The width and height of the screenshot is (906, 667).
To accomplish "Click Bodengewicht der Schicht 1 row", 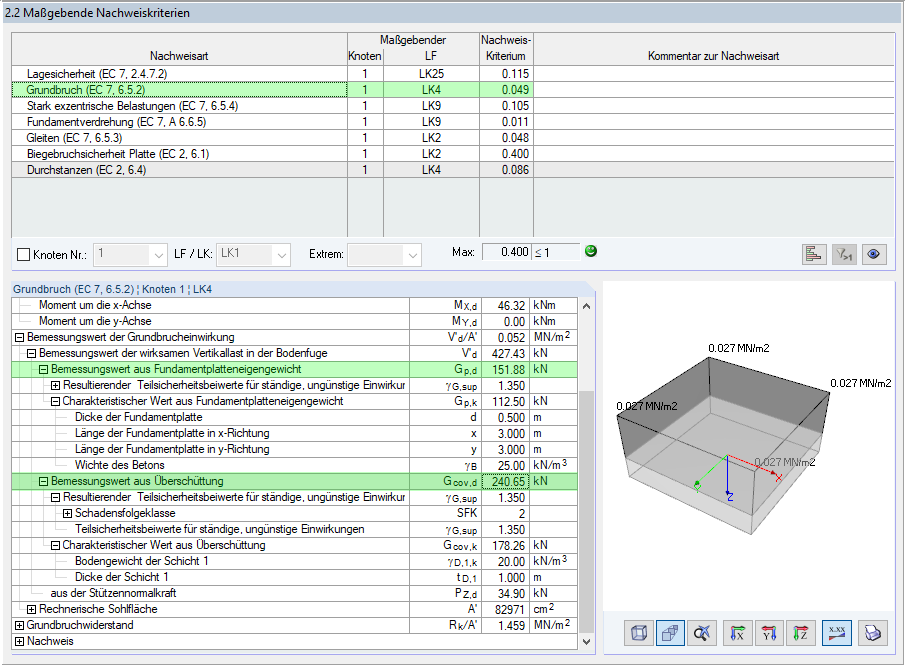I will 294,562.
